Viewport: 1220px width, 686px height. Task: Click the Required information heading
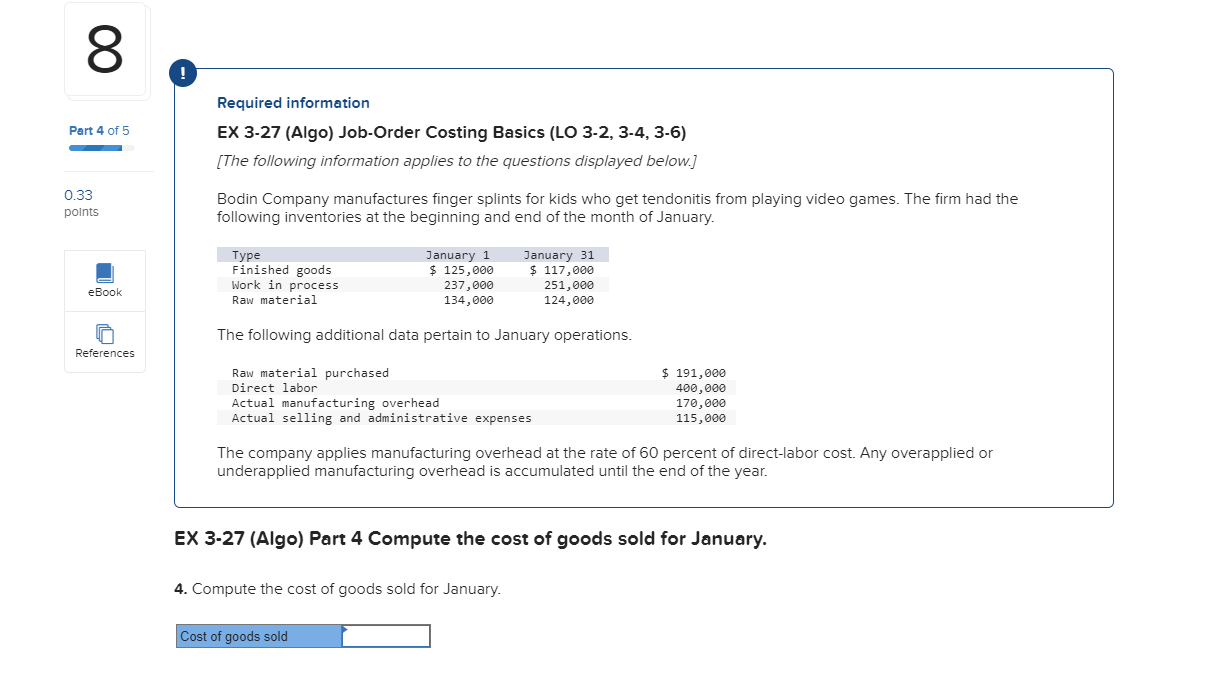pyautogui.click(x=293, y=102)
